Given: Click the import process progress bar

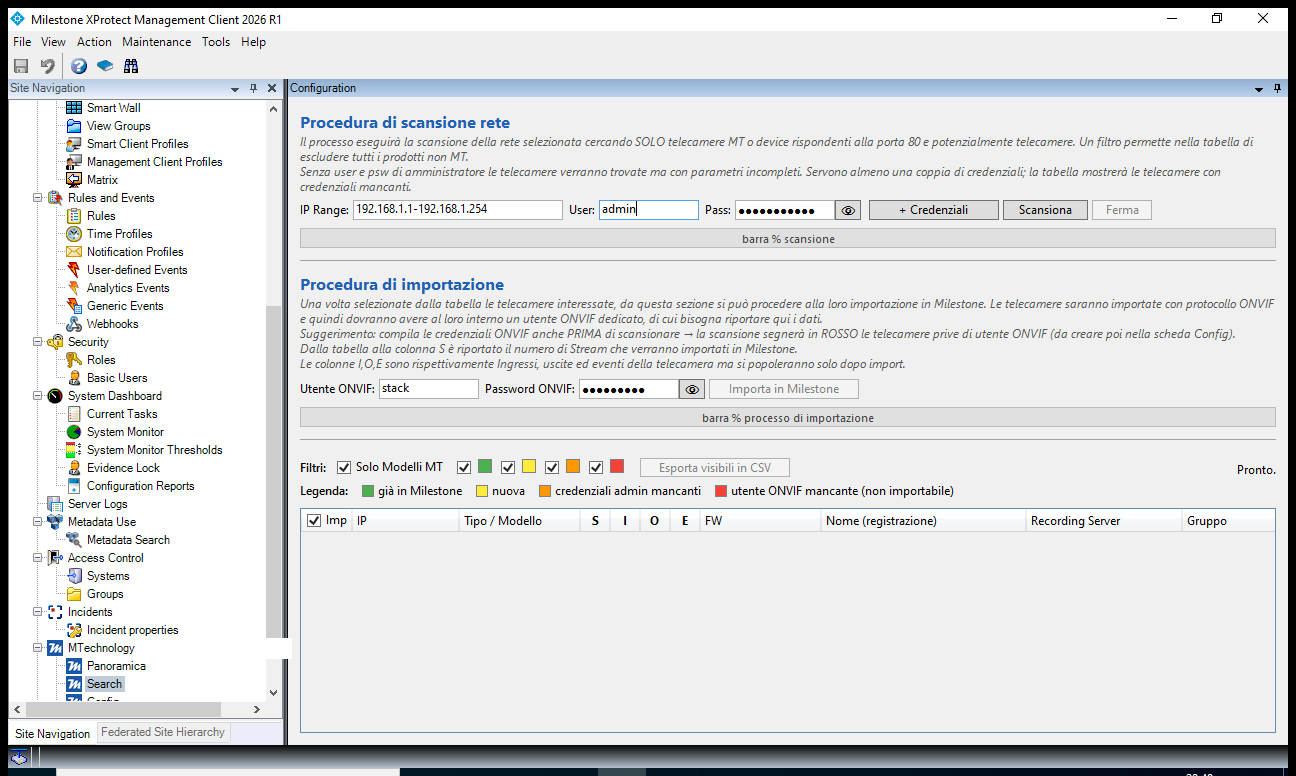Looking at the screenshot, I should 788,417.
